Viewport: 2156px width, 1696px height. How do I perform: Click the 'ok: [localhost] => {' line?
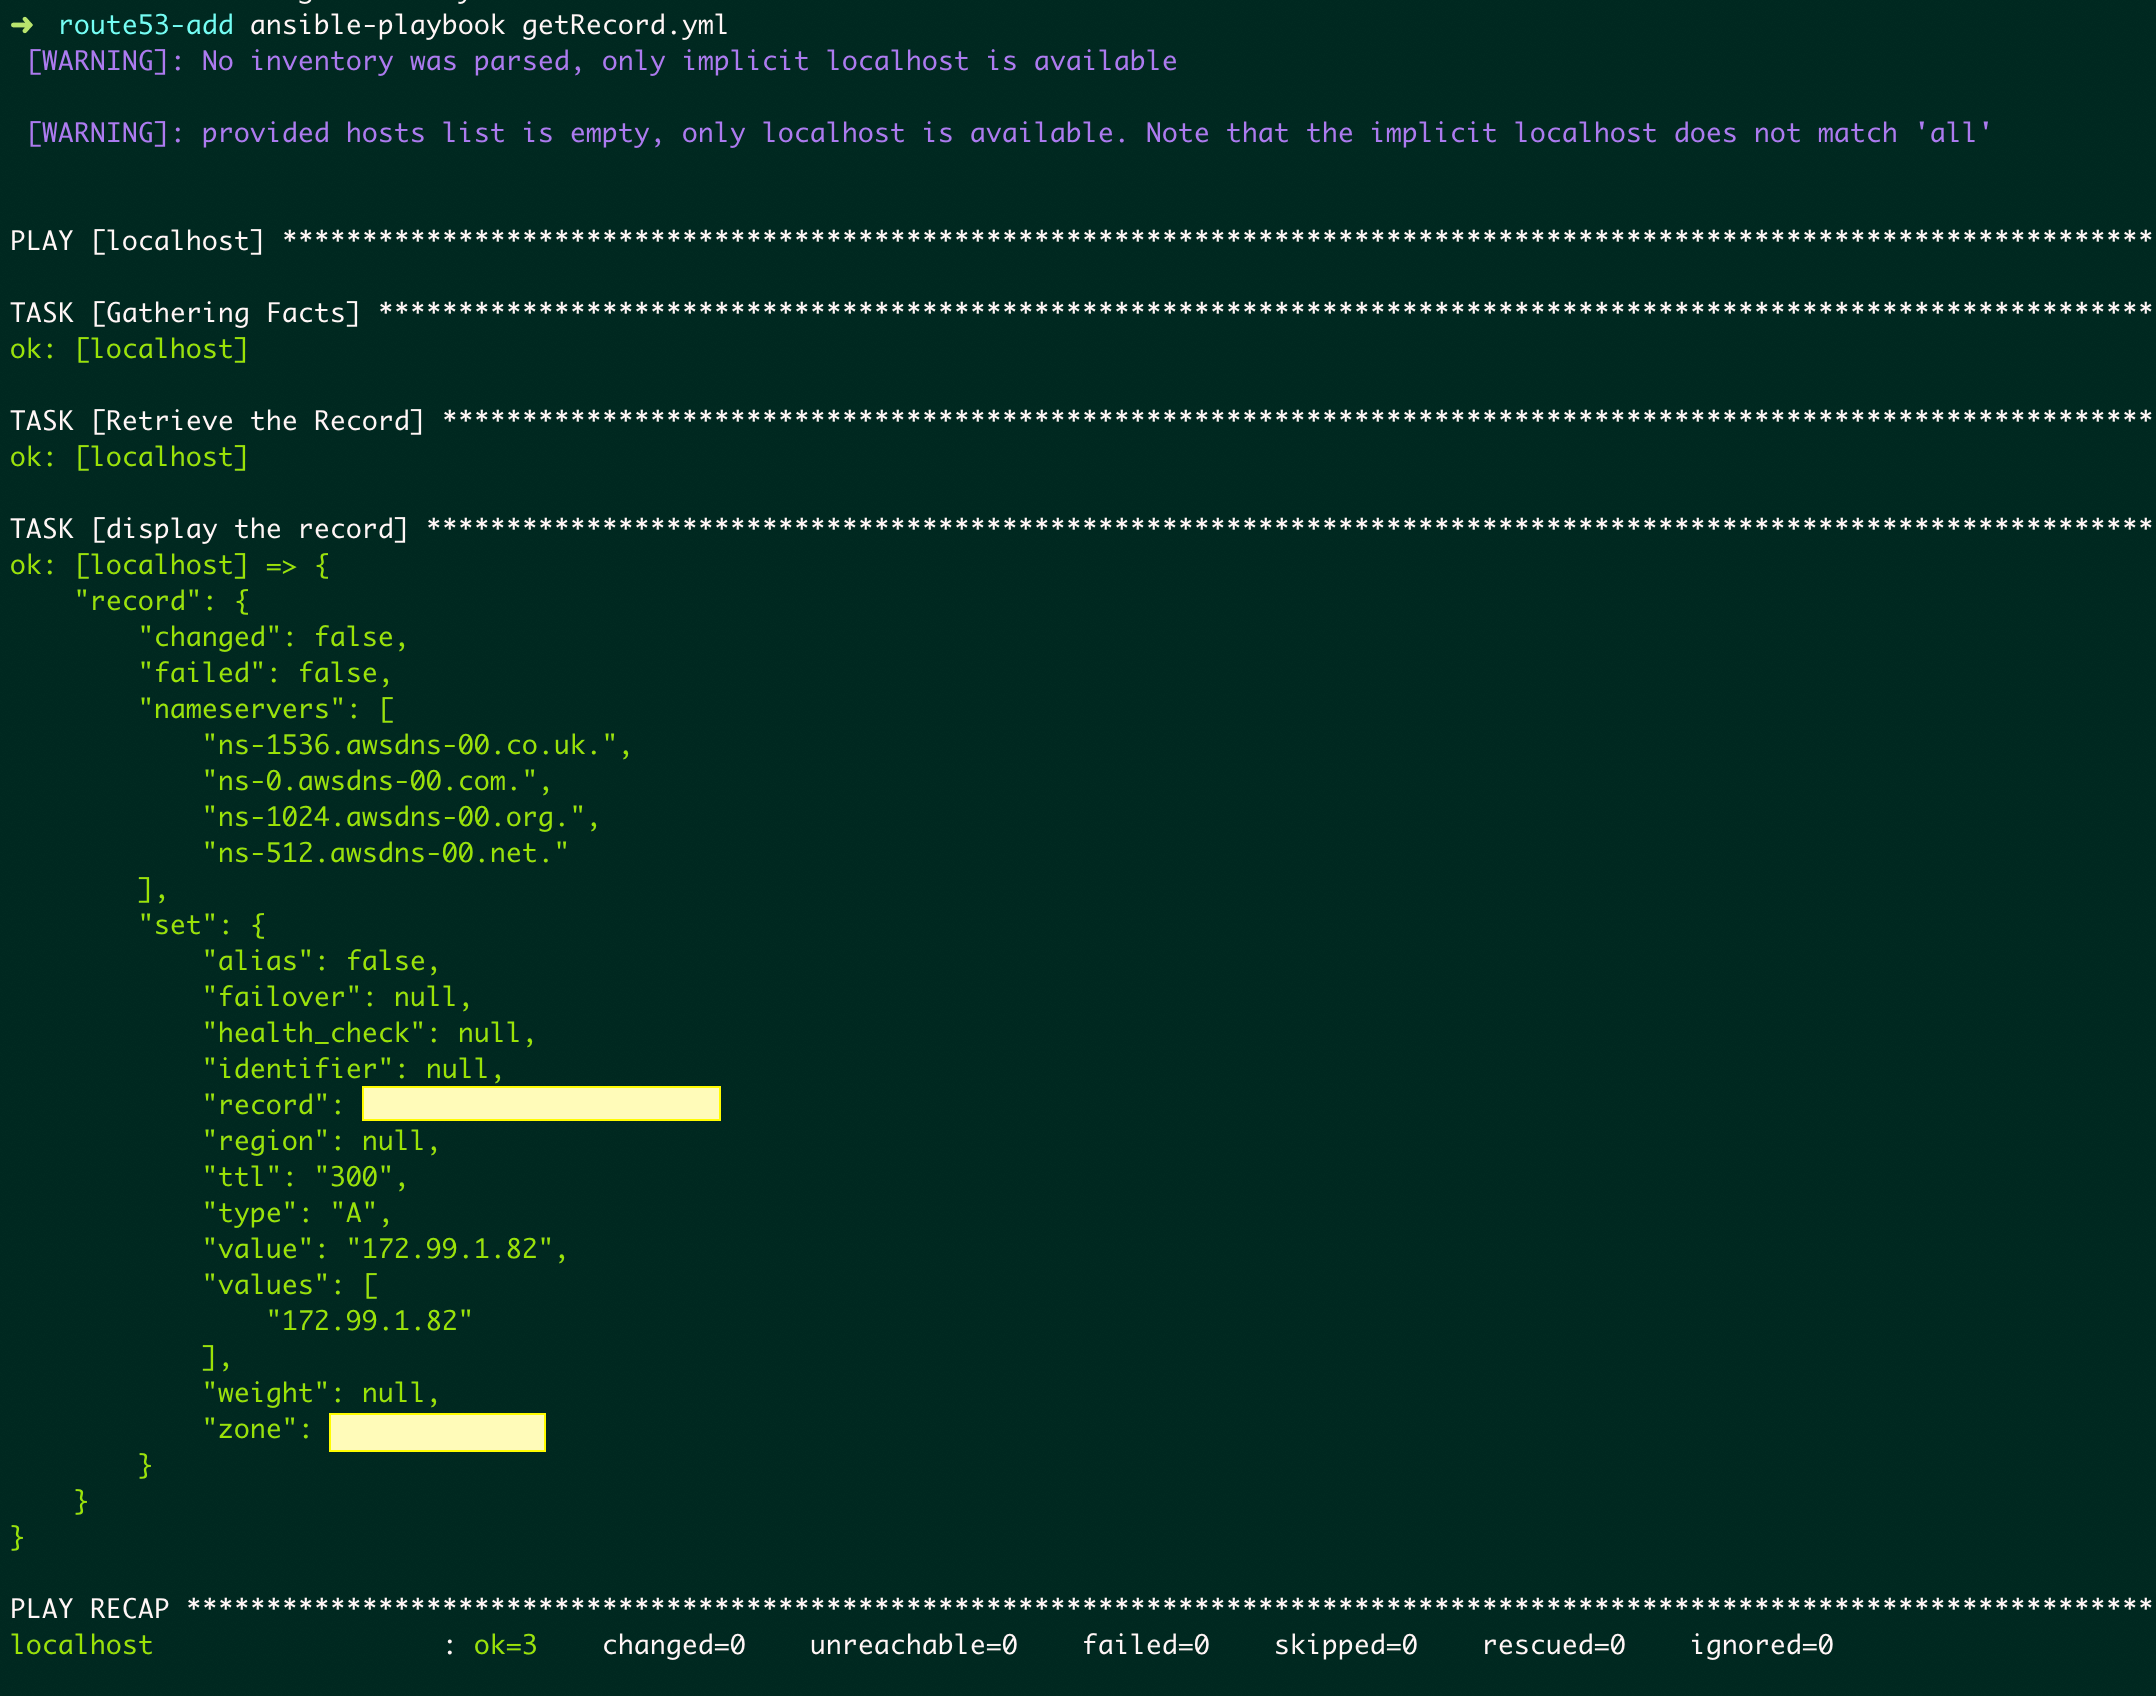click(170, 565)
